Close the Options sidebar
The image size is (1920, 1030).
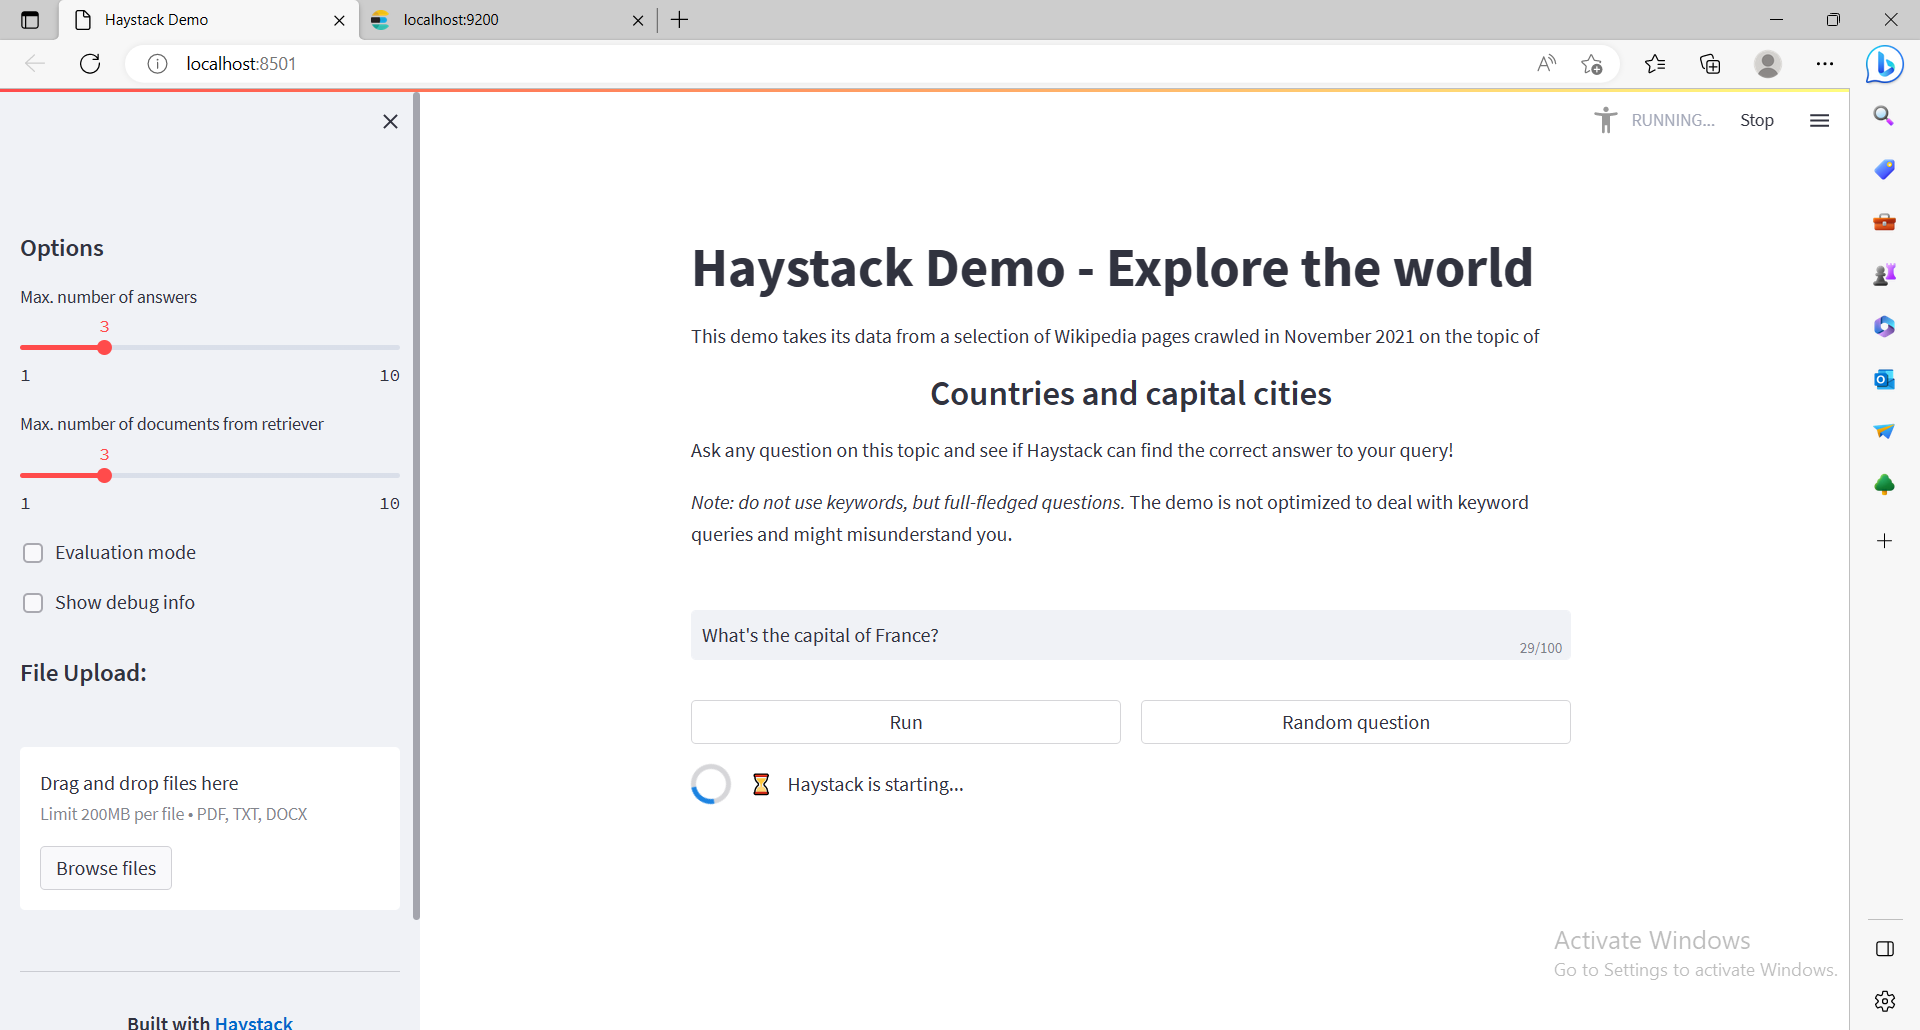390,121
